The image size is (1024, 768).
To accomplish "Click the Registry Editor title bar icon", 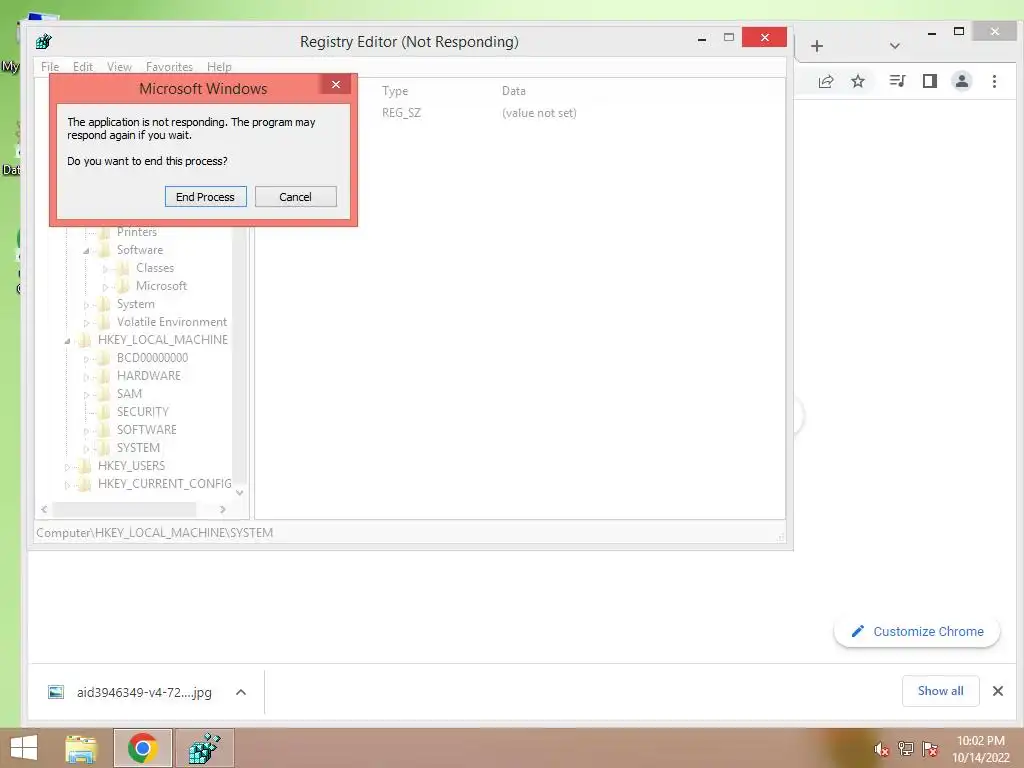I will coord(44,42).
